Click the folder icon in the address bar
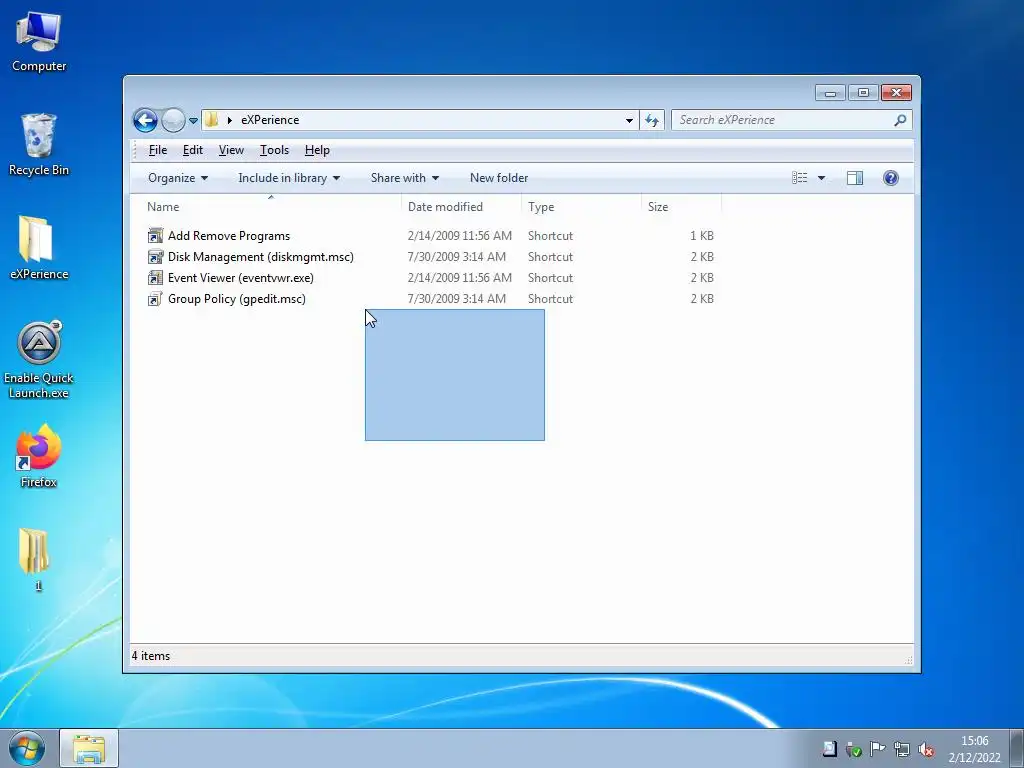 (x=212, y=120)
